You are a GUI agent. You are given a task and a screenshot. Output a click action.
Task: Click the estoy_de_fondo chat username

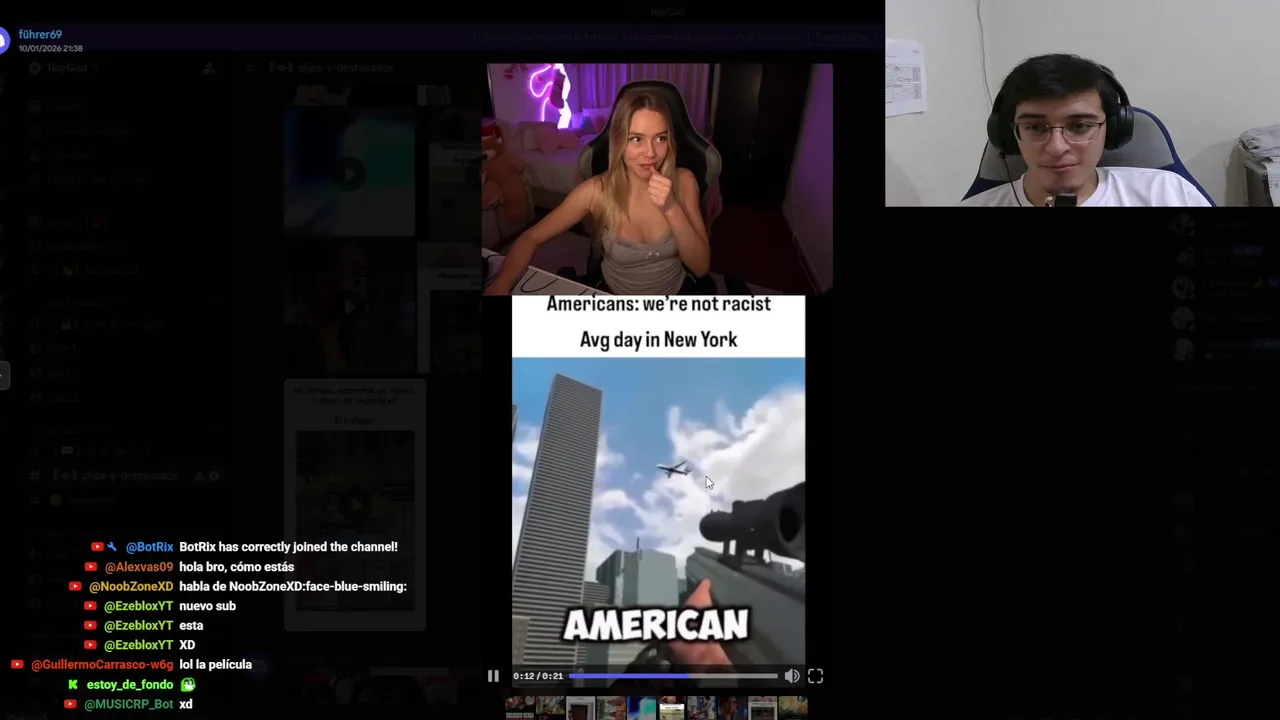(130, 685)
